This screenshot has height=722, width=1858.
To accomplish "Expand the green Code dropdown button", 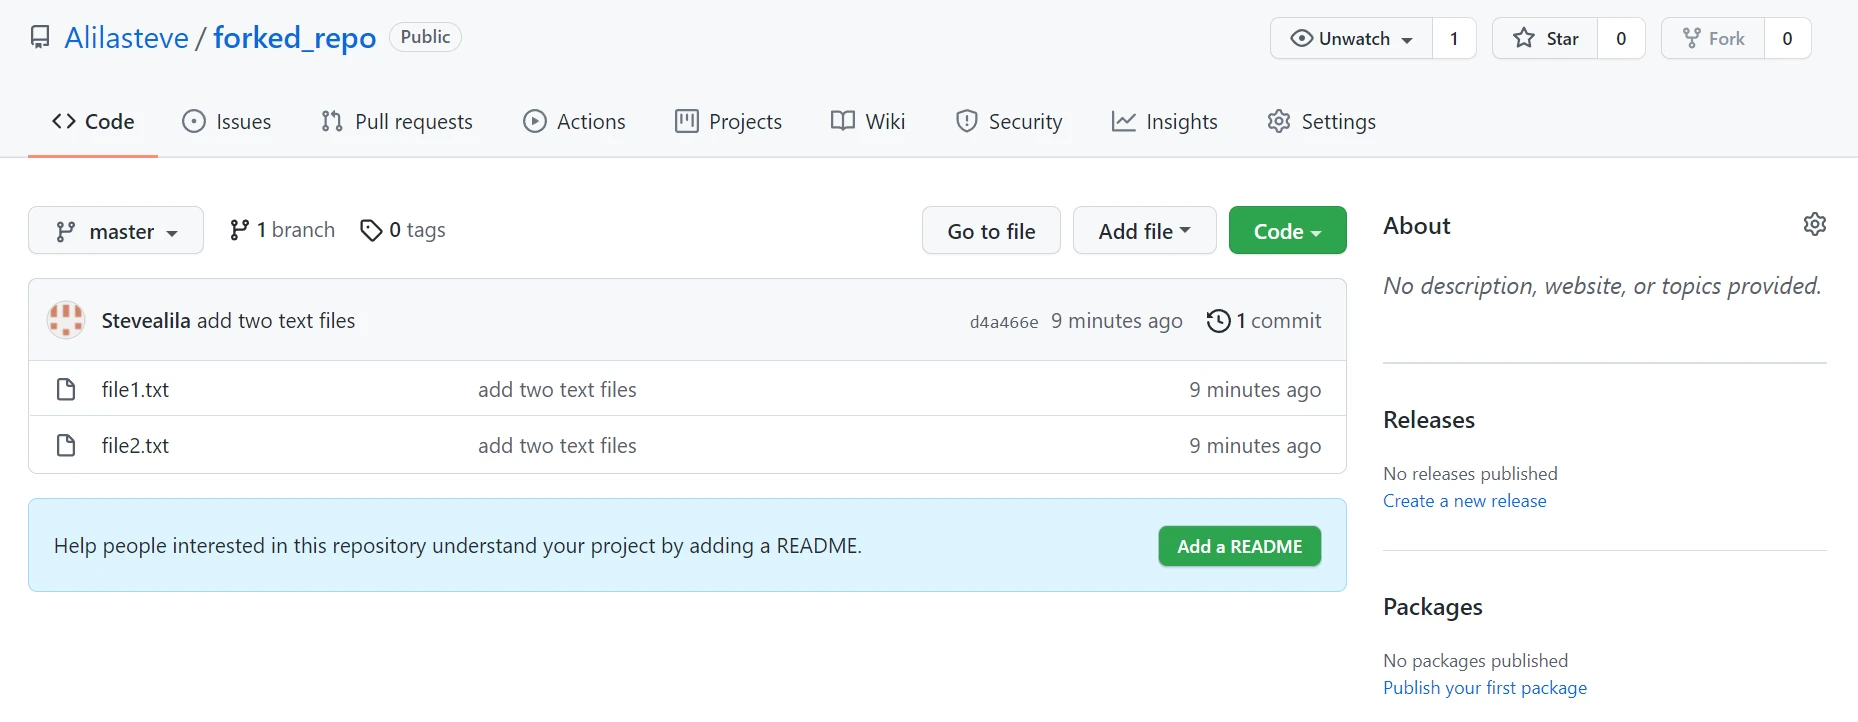I will (1287, 230).
